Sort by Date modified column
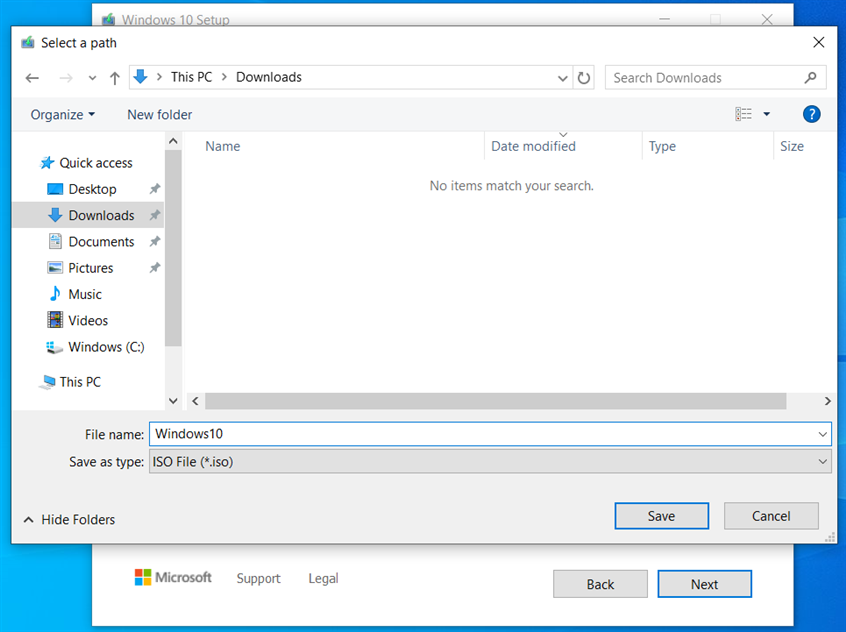Screen dimensions: 846x632 tap(533, 146)
